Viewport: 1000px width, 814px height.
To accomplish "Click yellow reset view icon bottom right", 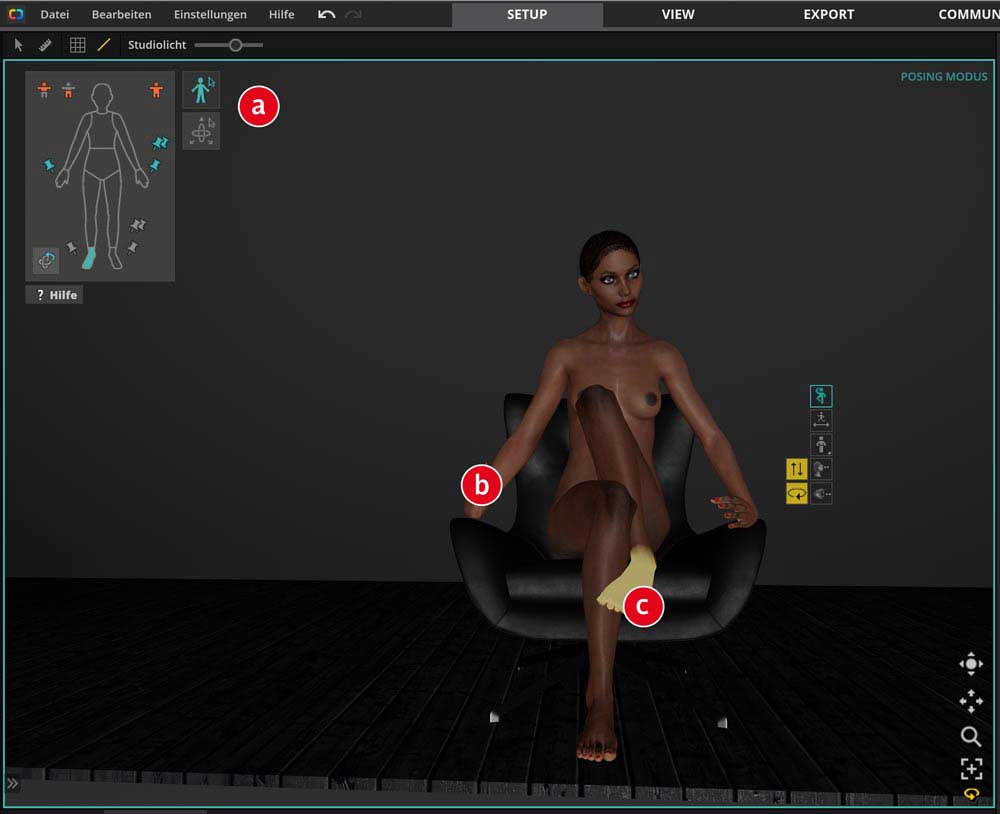I will click(971, 794).
